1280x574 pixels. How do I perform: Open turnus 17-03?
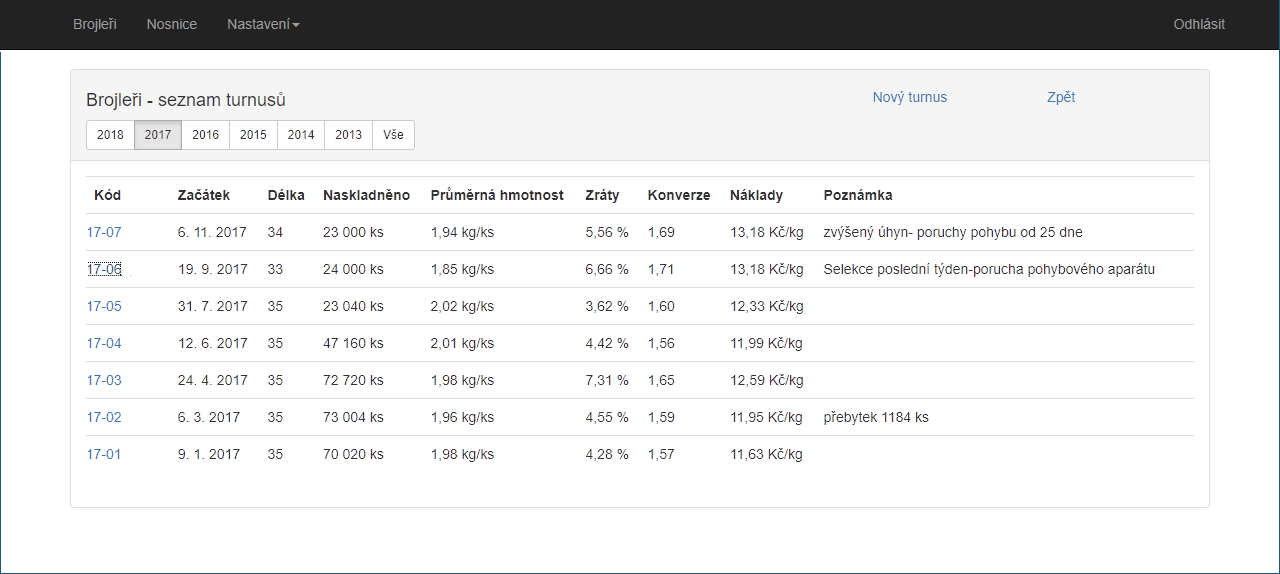pos(104,380)
